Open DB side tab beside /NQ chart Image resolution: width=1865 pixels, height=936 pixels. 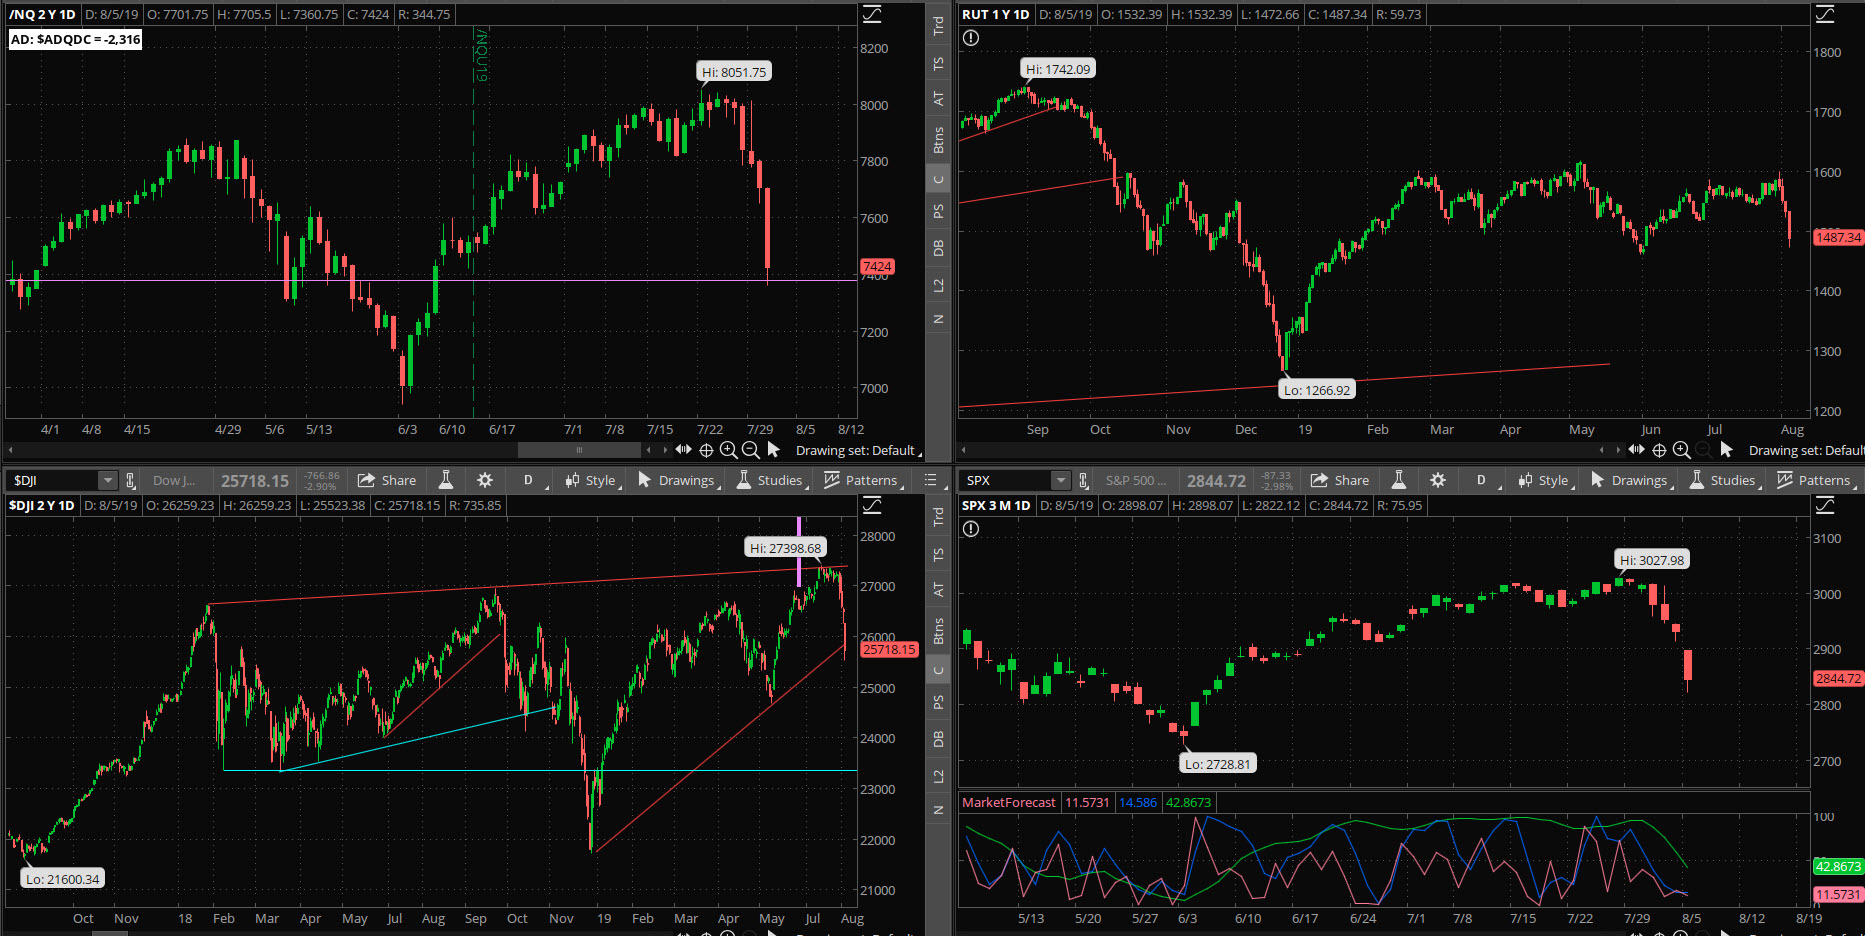938,248
